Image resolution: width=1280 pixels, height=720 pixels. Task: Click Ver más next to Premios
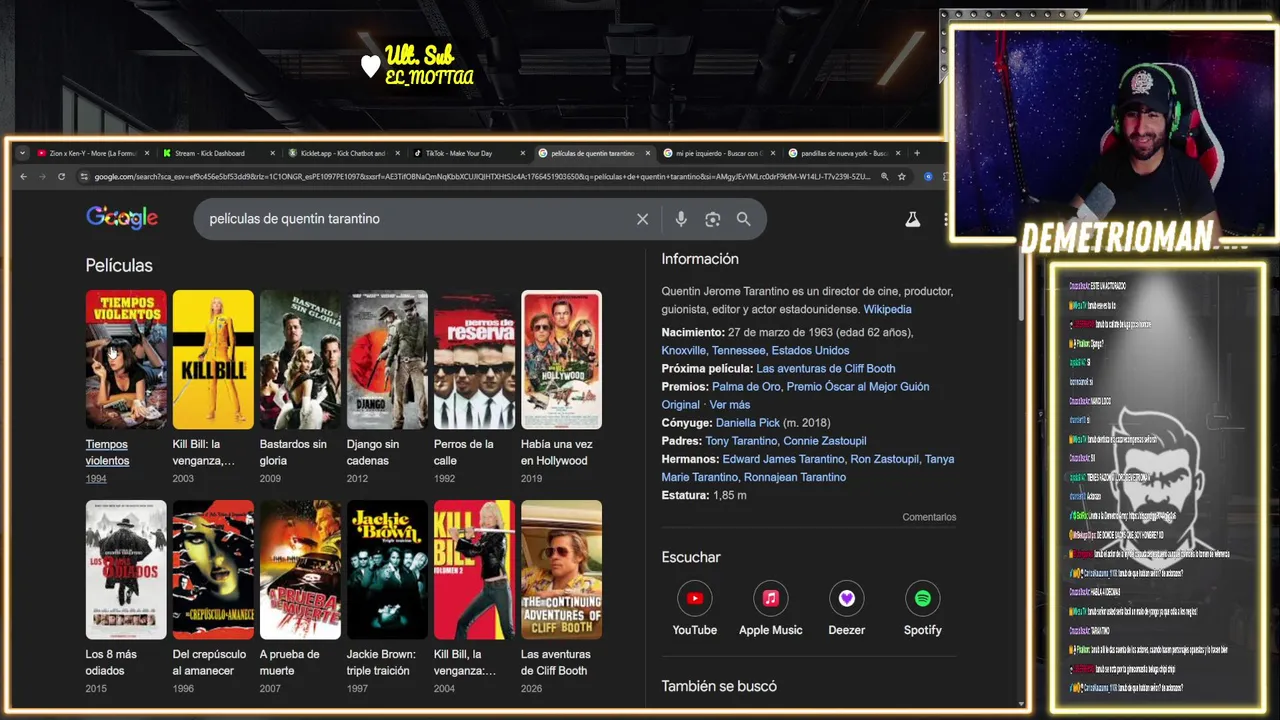pos(730,404)
